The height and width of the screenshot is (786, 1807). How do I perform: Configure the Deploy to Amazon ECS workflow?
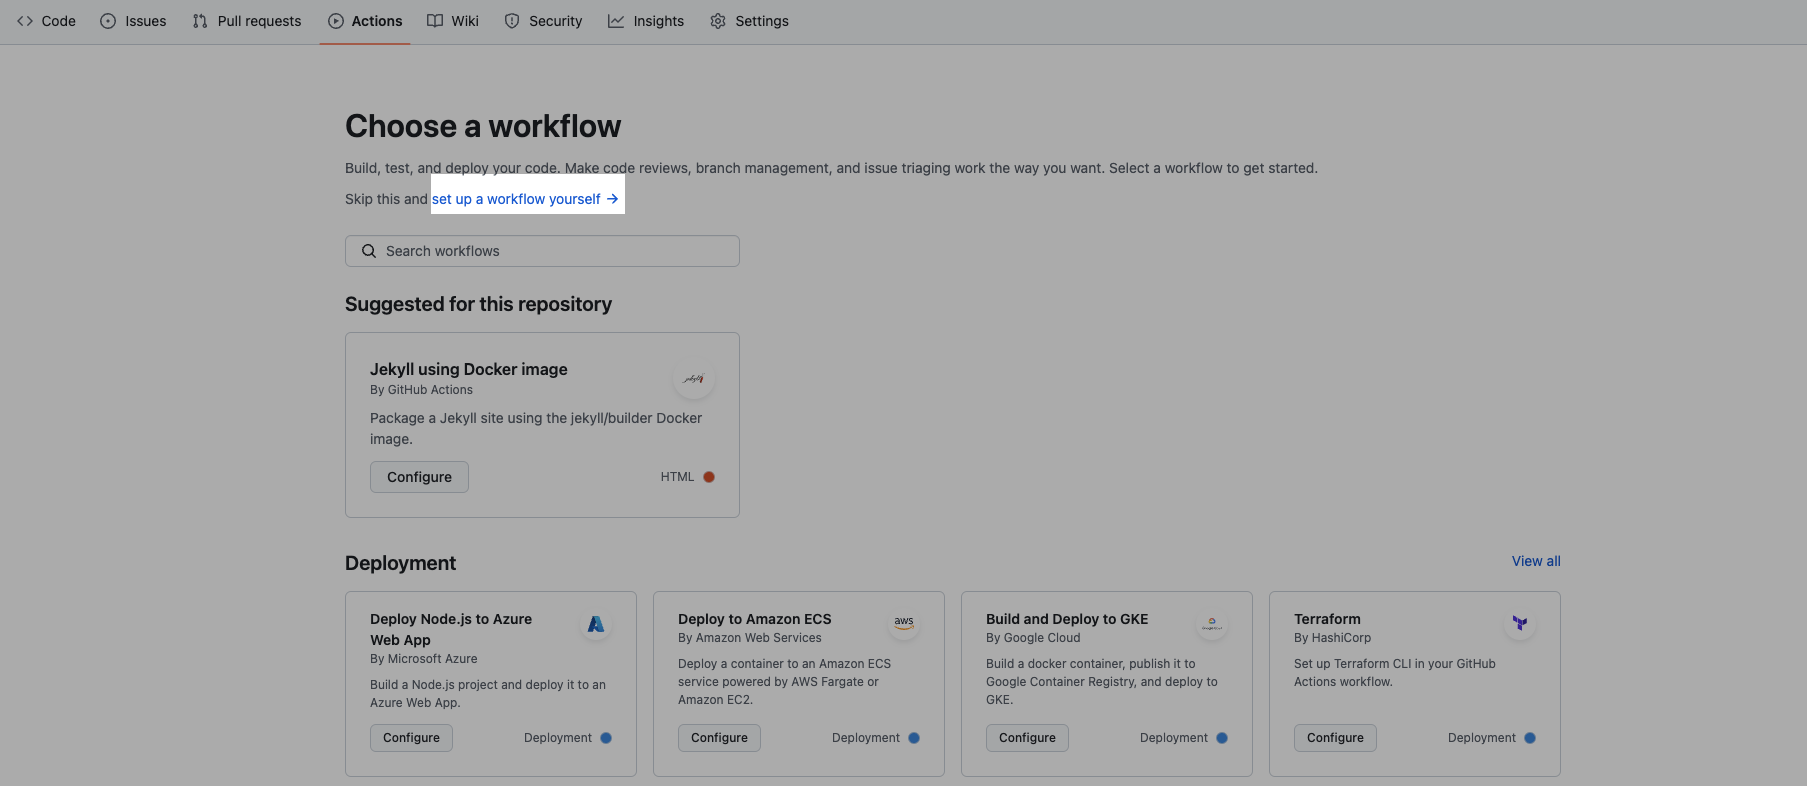pos(719,738)
